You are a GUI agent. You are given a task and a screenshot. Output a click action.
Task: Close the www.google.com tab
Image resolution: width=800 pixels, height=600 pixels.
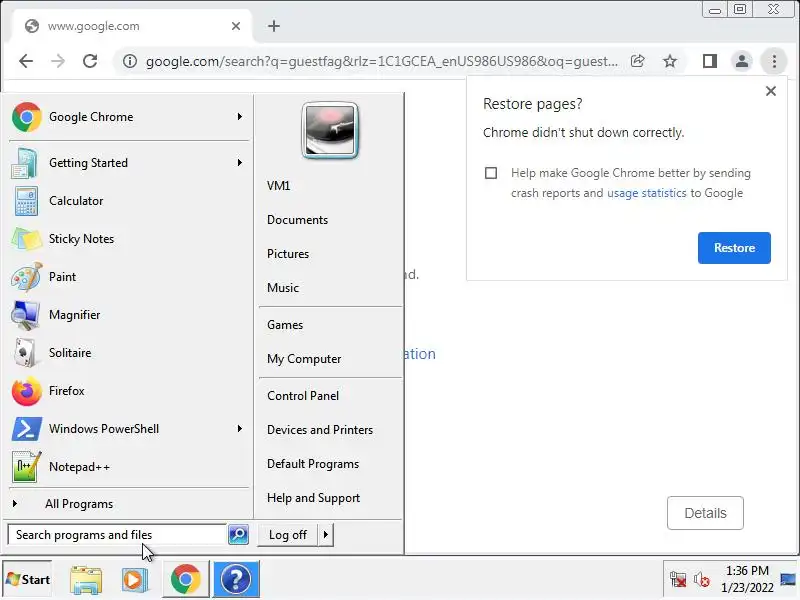point(236,26)
